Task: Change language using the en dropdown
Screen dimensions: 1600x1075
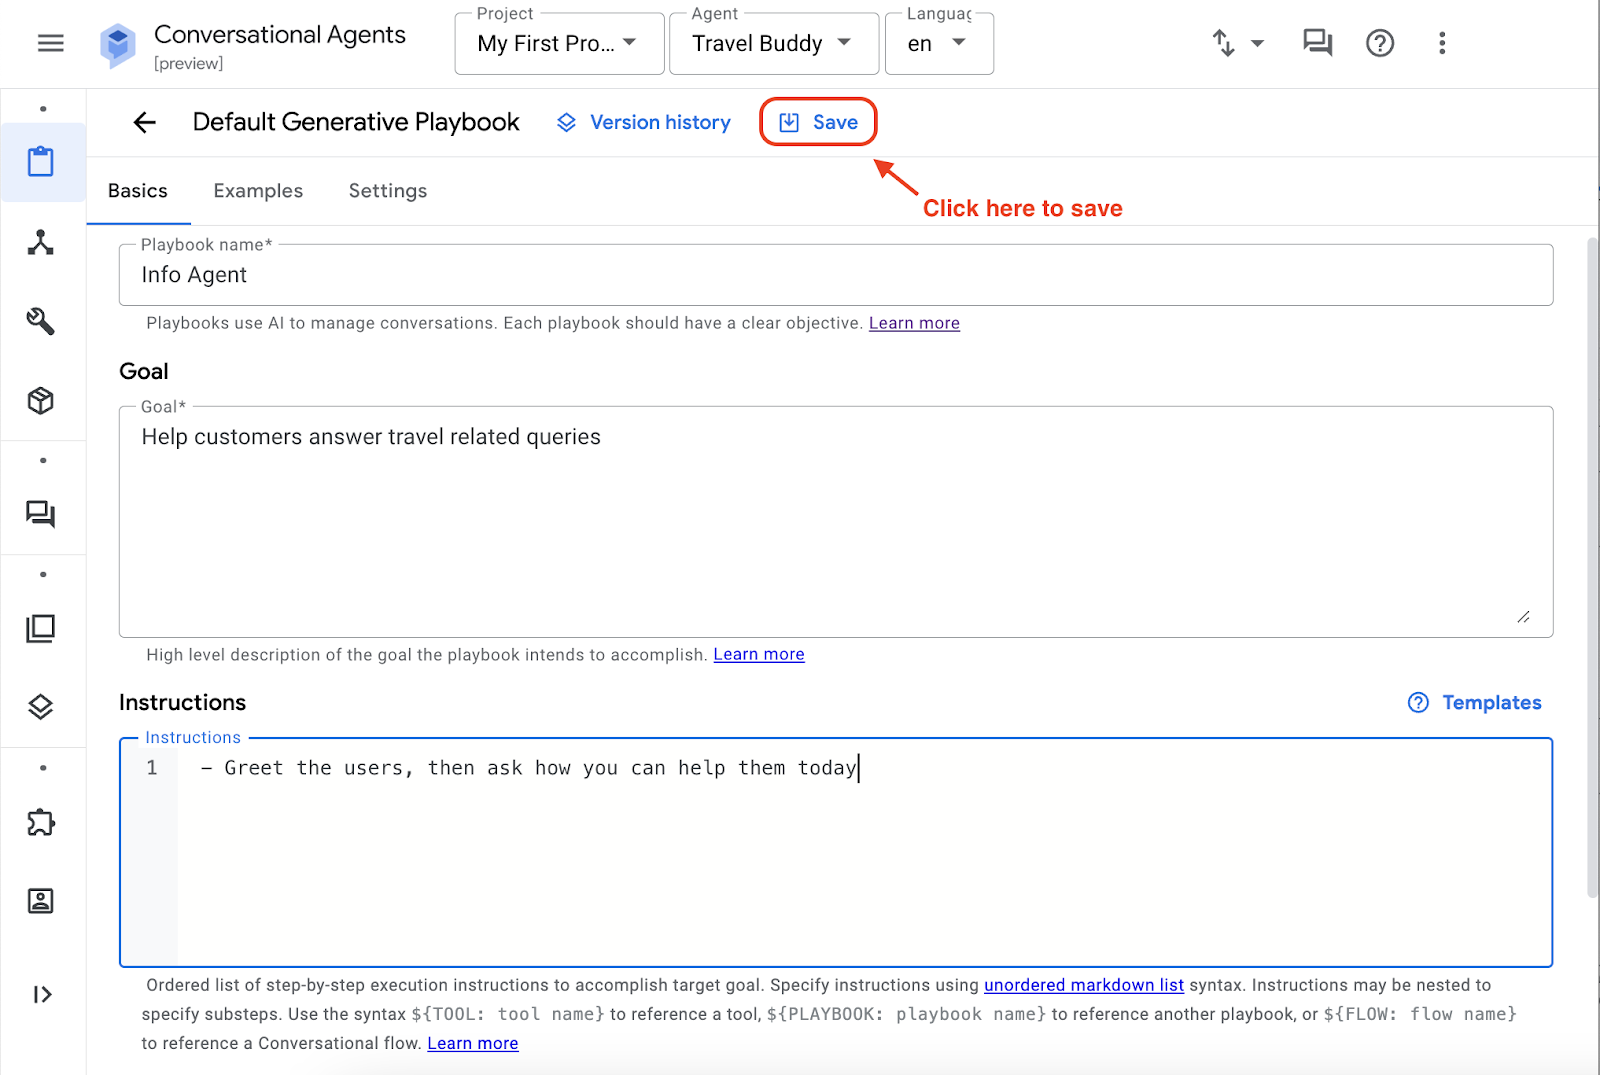Action: point(937,43)
